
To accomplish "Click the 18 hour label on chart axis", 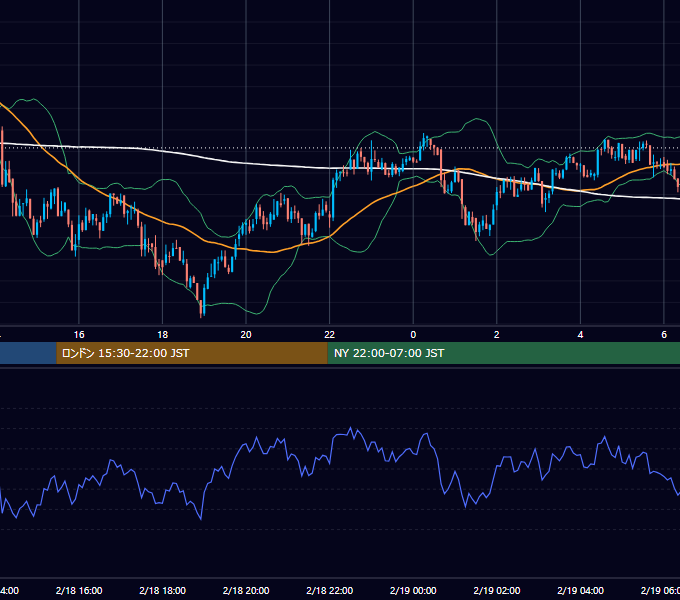I will pos(162,335).
